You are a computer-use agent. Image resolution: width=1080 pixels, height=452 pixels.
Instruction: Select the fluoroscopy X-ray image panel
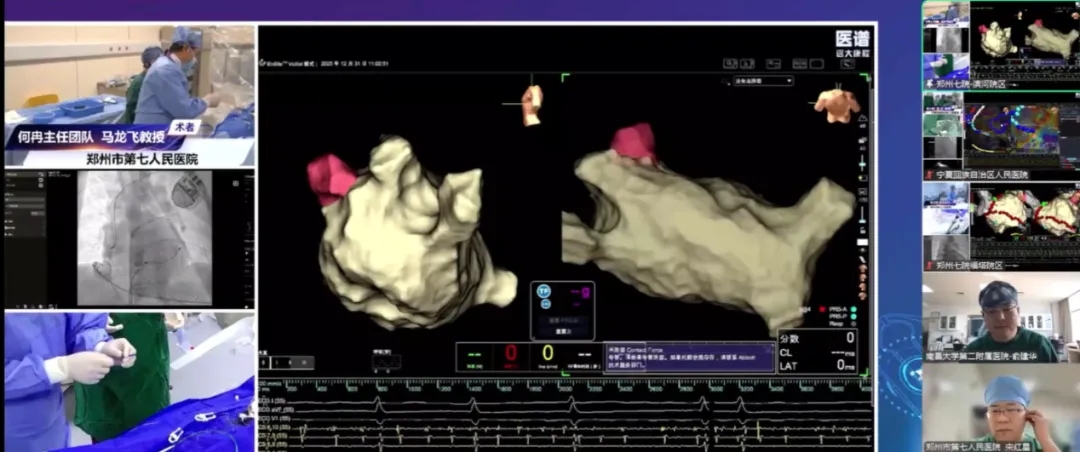click(145, 238)
